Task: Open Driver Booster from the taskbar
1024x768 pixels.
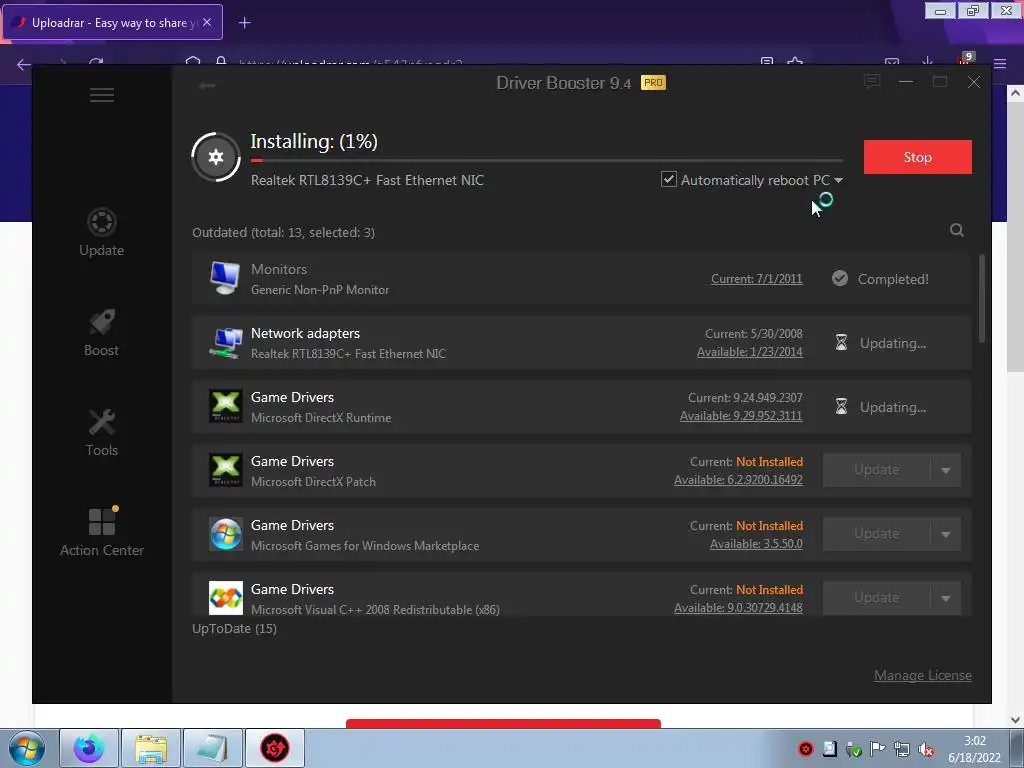Action: point(275,748)
